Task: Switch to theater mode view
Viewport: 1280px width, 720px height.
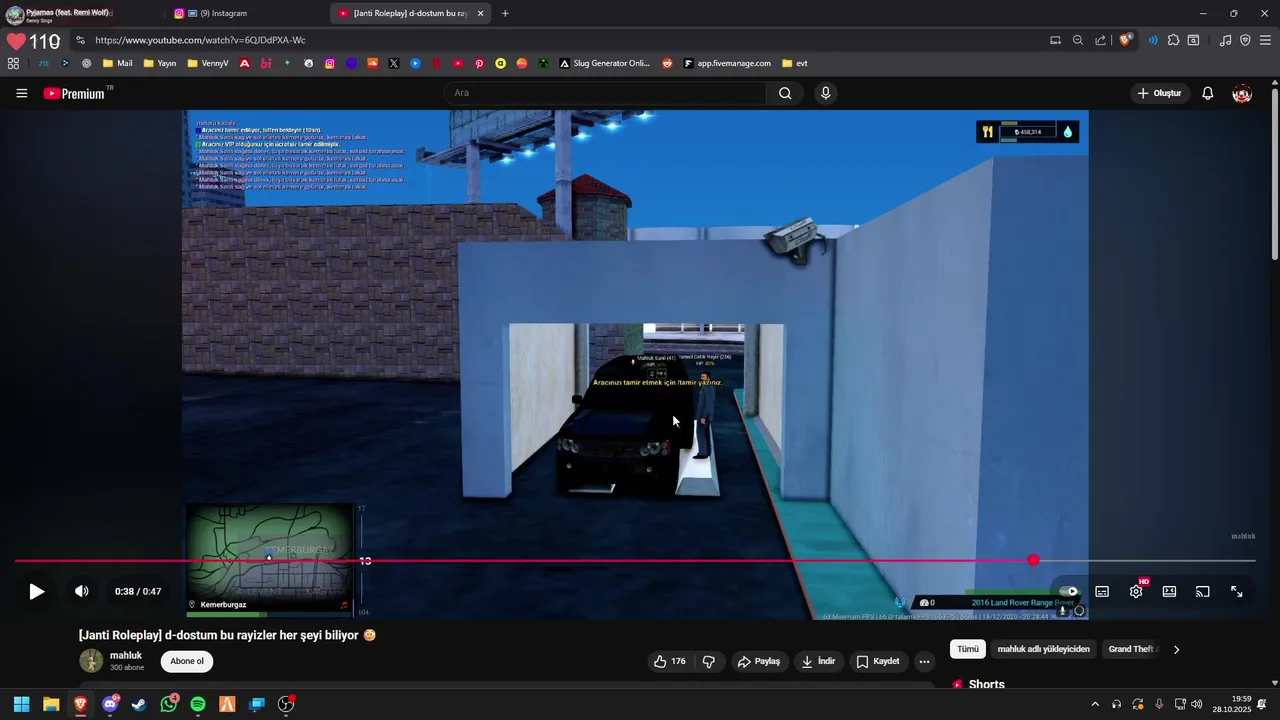Action: (x=1169, y=591)
